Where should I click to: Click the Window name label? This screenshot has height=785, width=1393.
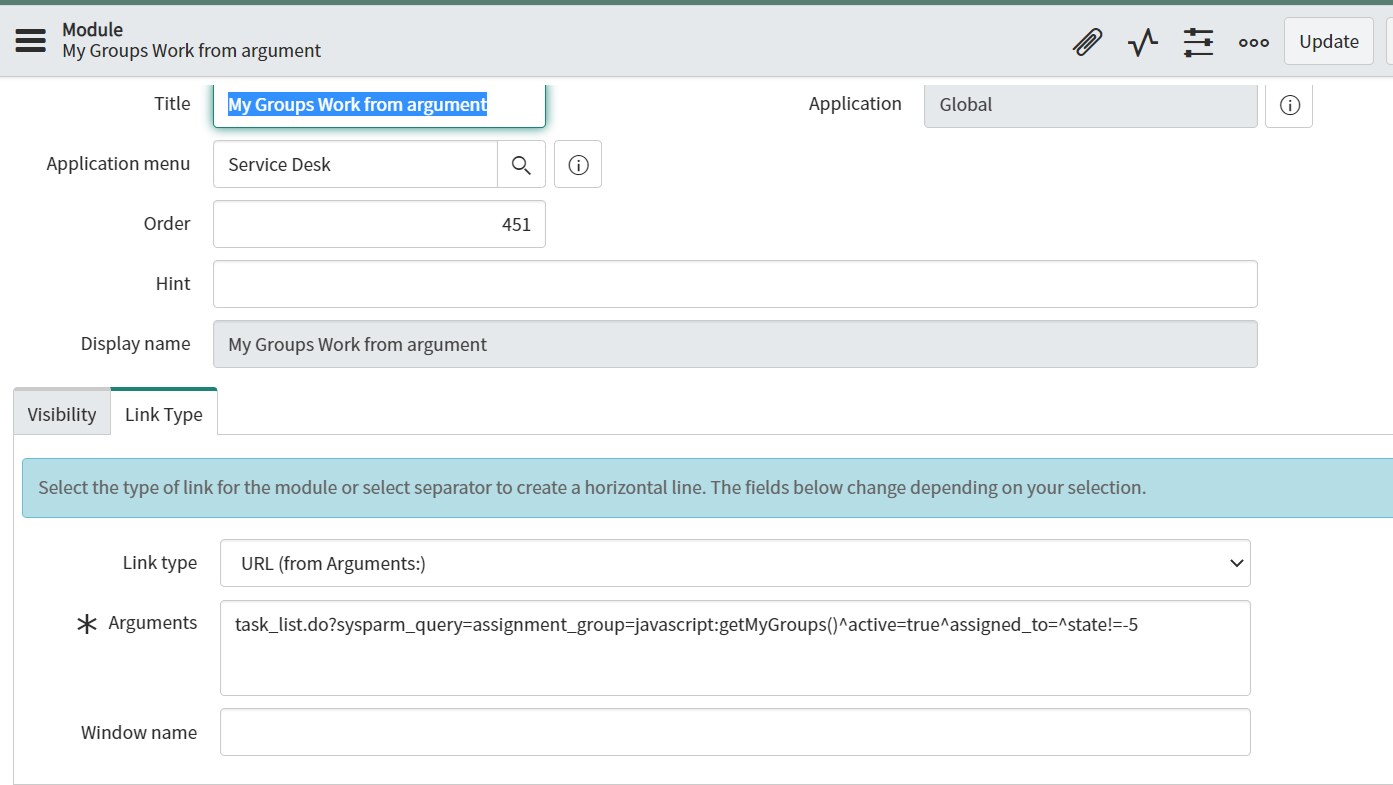[139, 732]
